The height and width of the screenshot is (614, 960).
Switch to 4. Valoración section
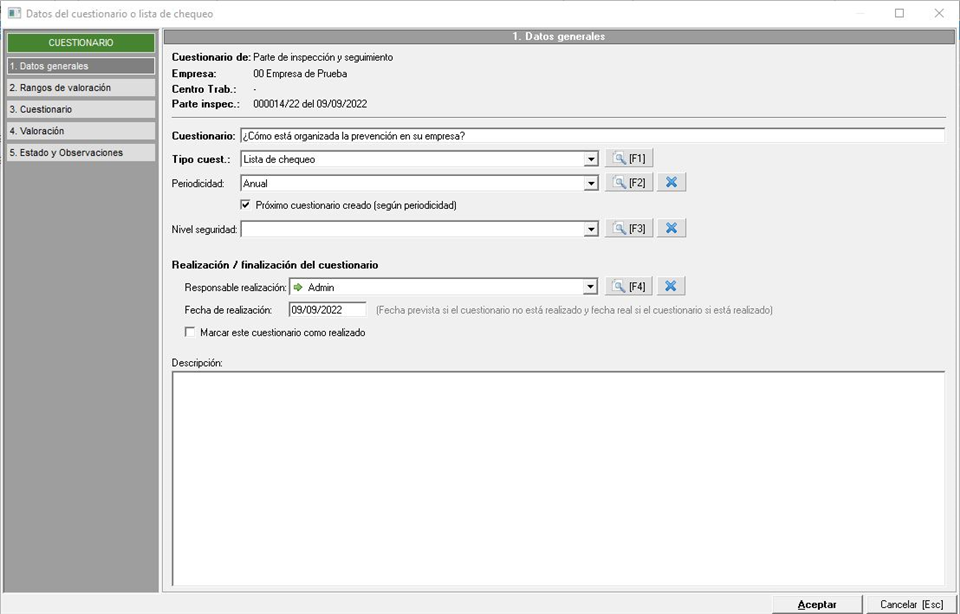81,131
